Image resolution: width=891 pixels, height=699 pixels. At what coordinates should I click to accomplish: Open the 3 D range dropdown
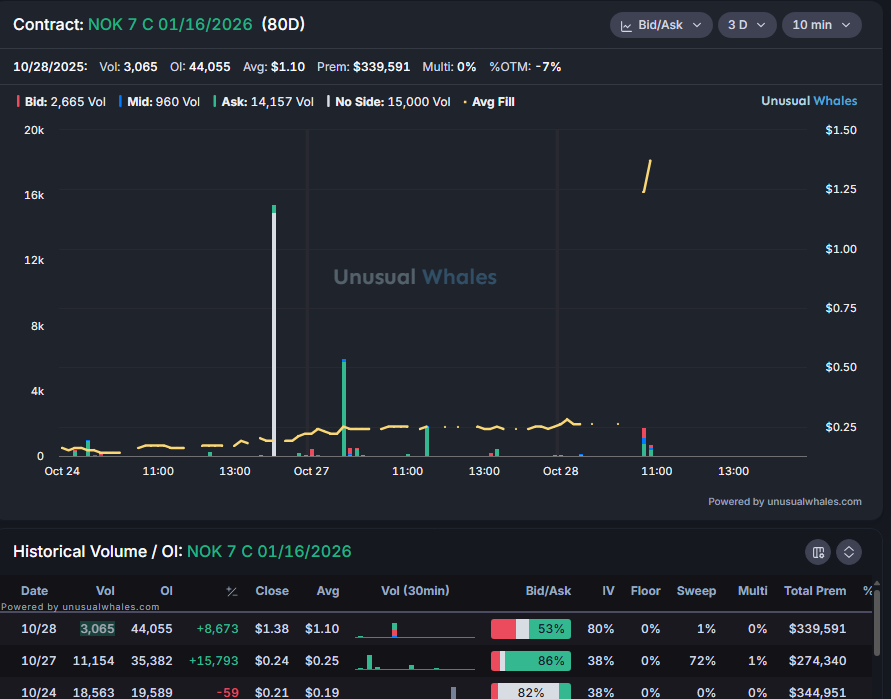pos(746,25)
